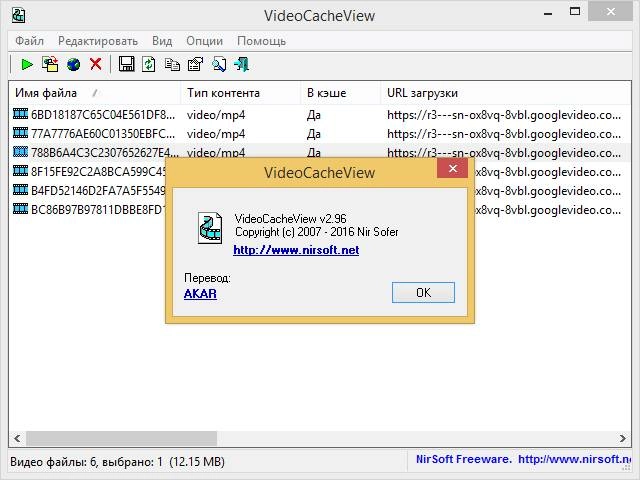640x480 pixels.
Task: Select file name 788B6A4C3C2307652627E4...
Action: click(x=105, y=153)
